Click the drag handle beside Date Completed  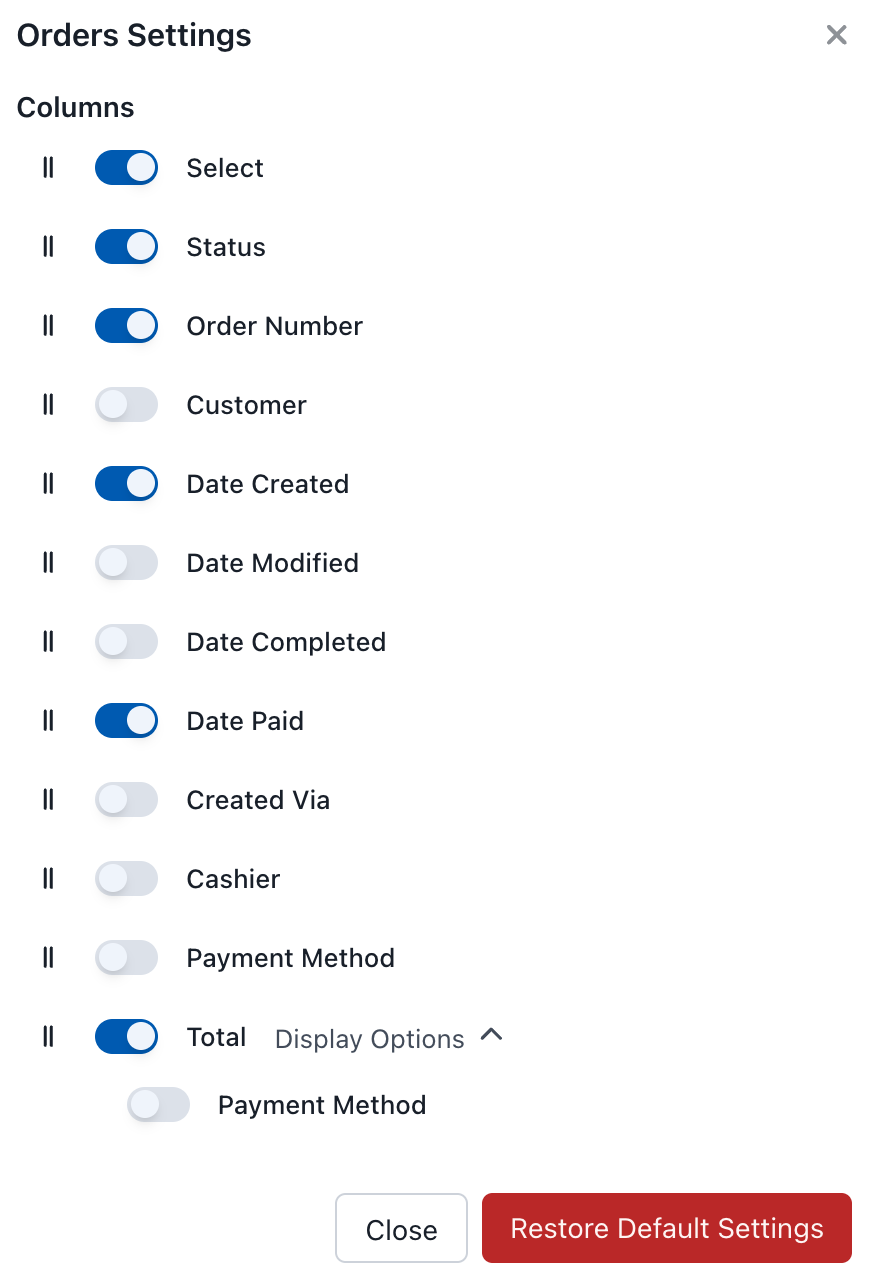click(x=48, y=642)
